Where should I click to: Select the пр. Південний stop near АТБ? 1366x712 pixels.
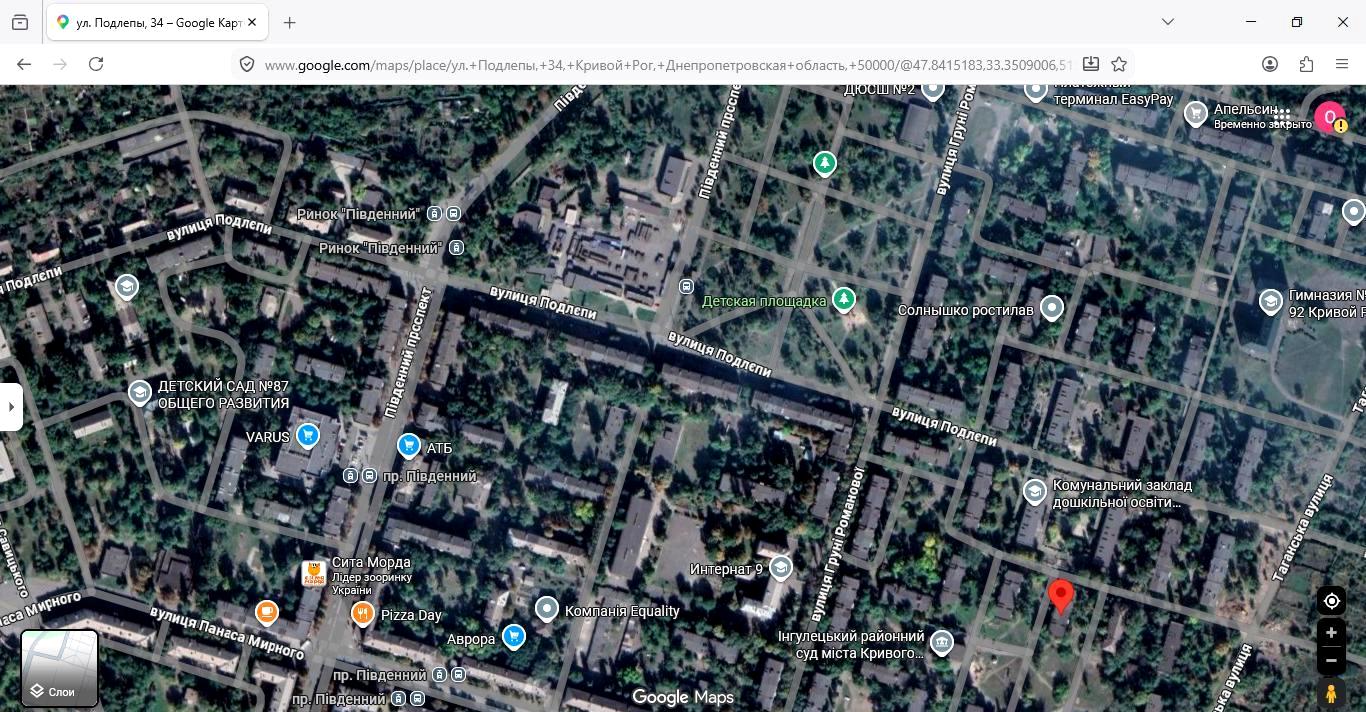point(430,476)
